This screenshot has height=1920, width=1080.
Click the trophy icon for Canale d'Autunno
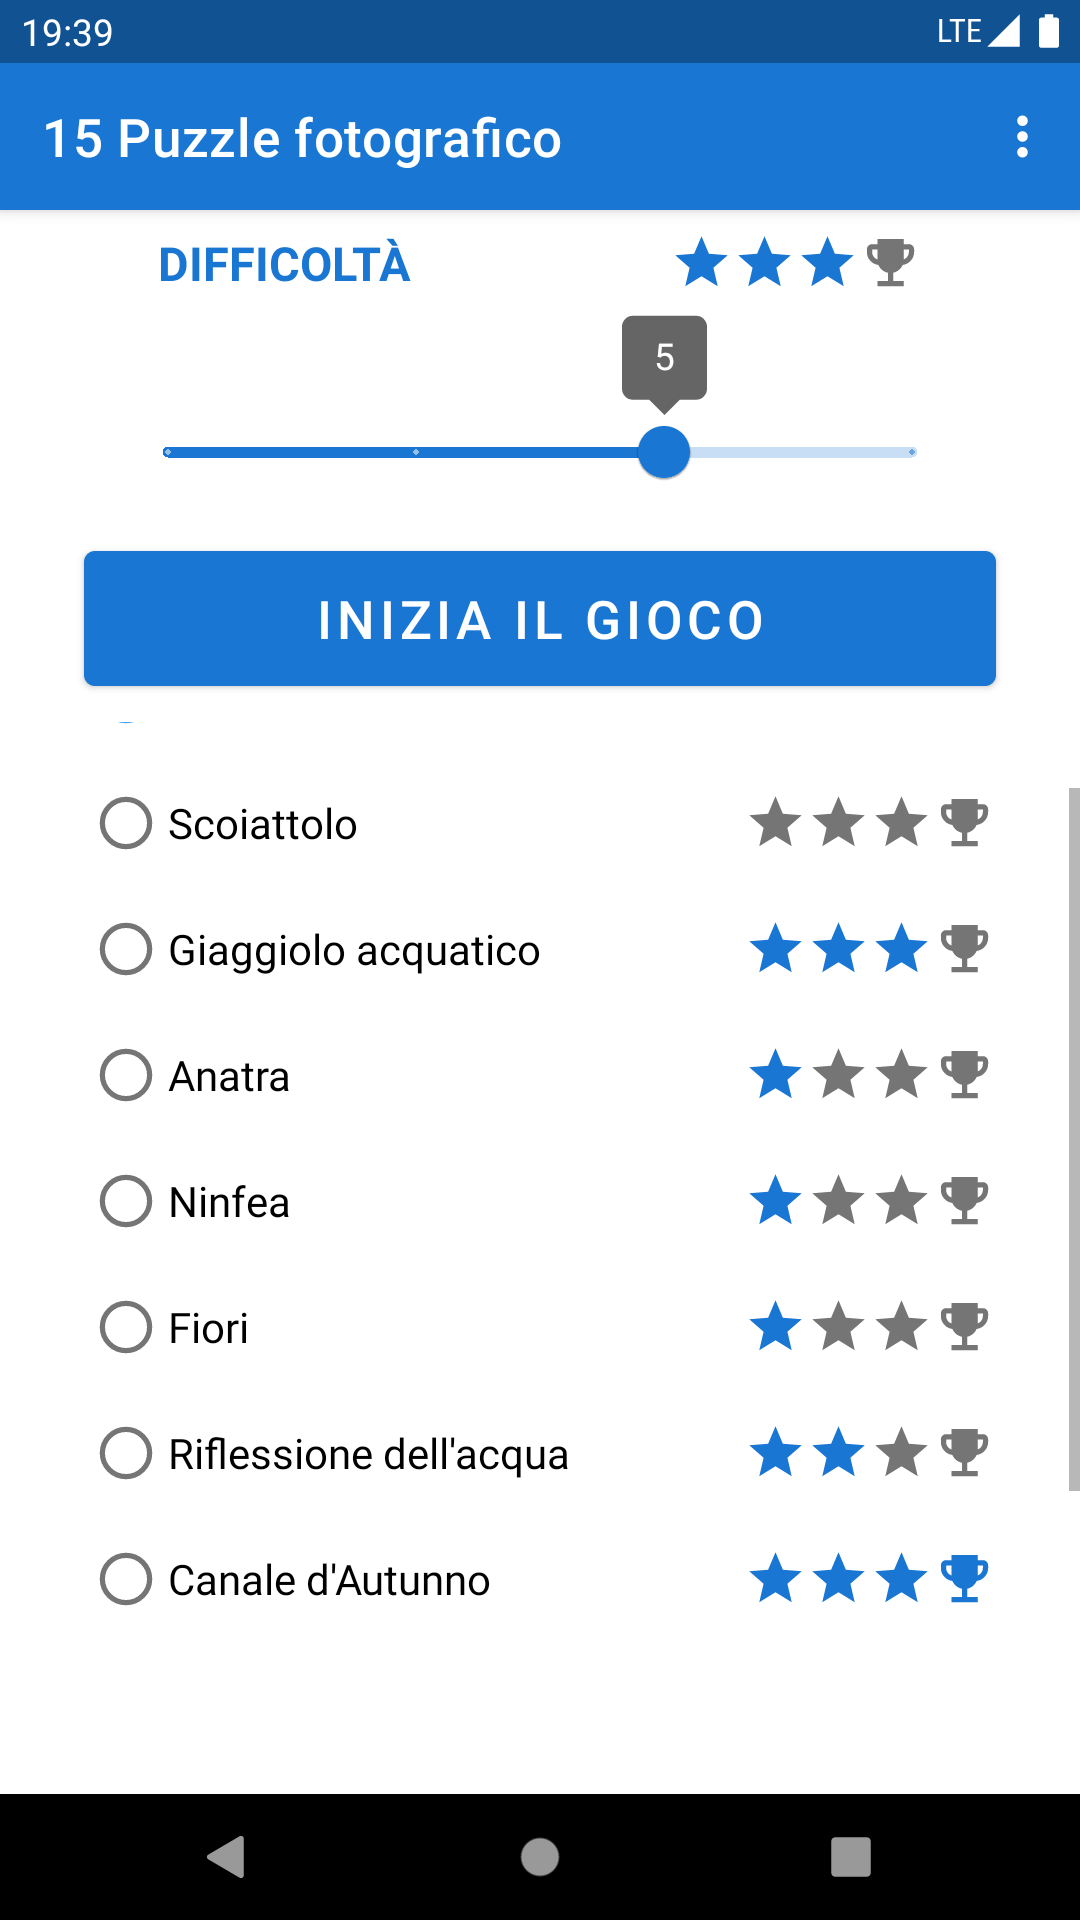[x=964, y=1579]
